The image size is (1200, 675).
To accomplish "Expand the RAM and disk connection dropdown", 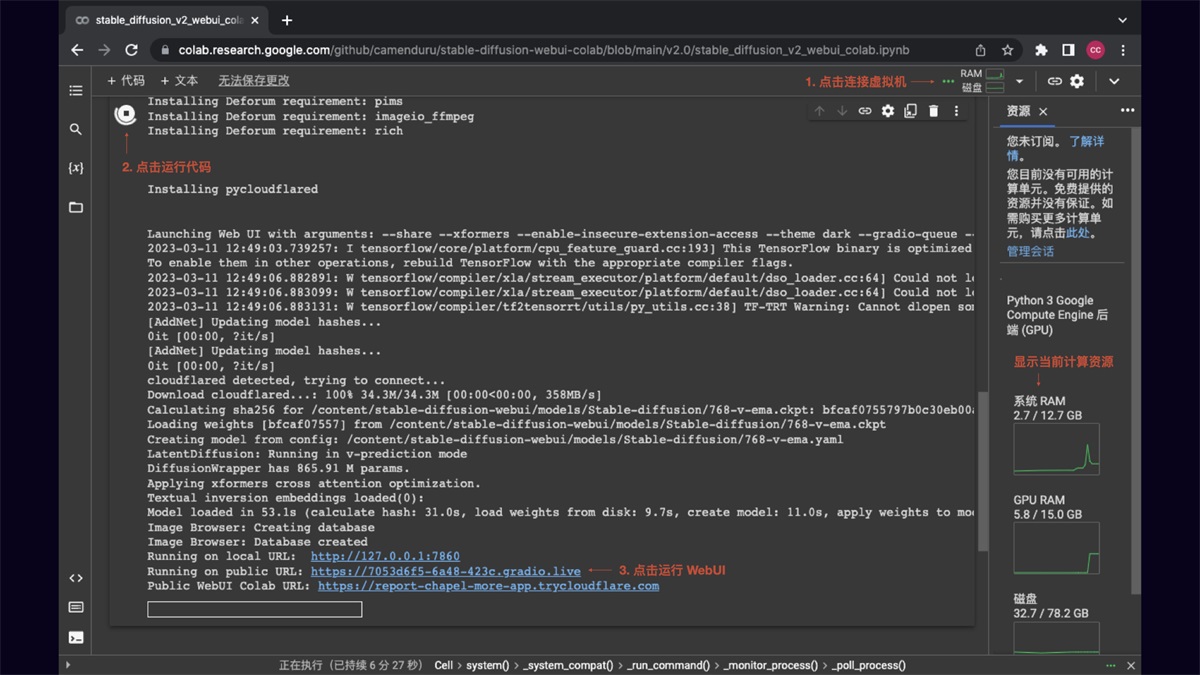I will pos(1019,81).
